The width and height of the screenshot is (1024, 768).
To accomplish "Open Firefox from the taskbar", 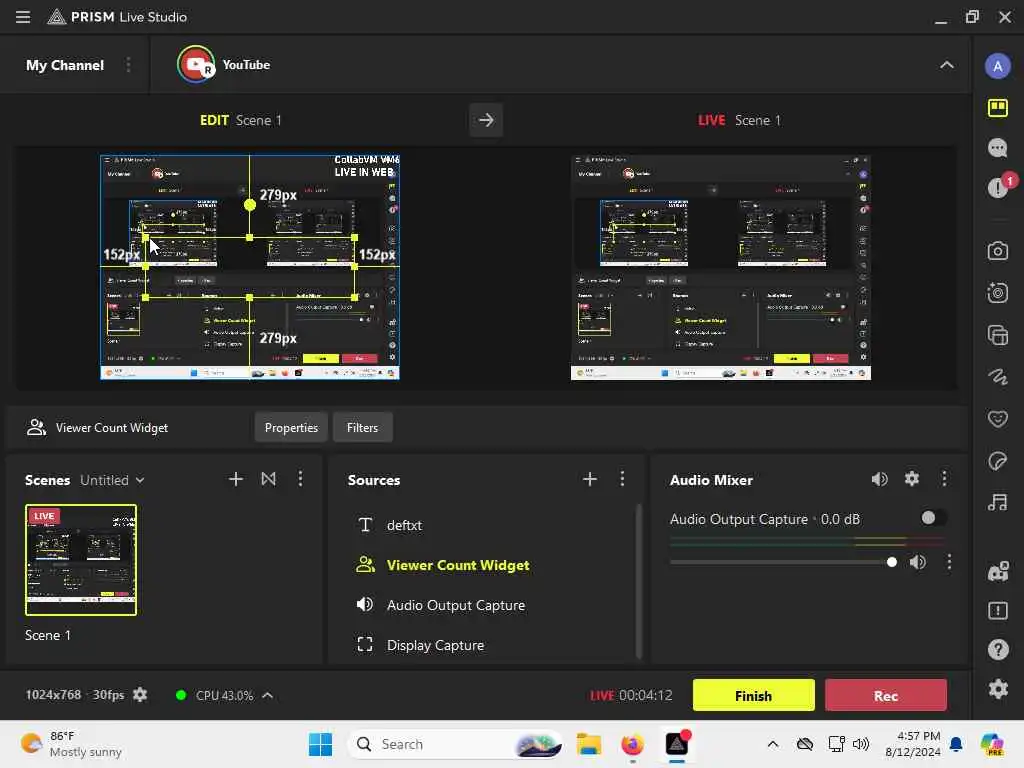I will click(632, 744).
